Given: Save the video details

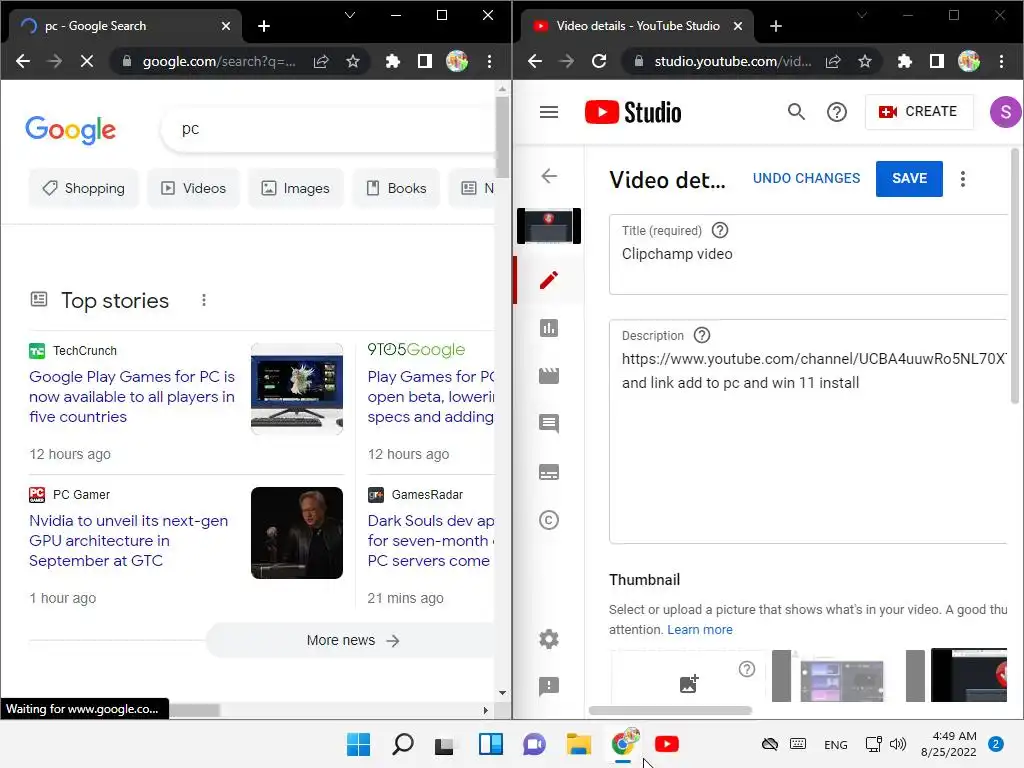Looking at the screenshot, I should pos(909,178).
